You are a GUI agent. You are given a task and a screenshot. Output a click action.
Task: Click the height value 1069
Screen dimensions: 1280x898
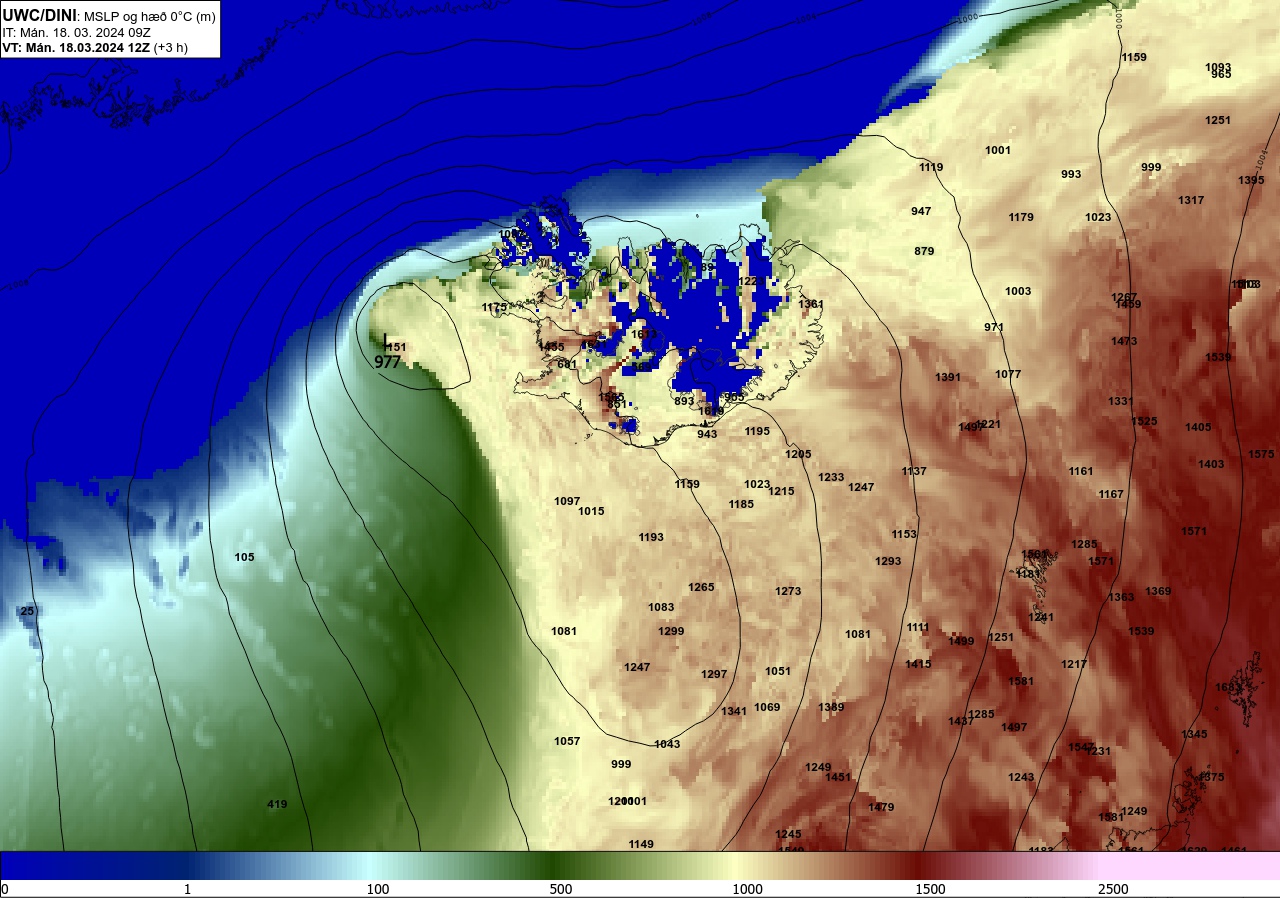[x=767, y=707]
